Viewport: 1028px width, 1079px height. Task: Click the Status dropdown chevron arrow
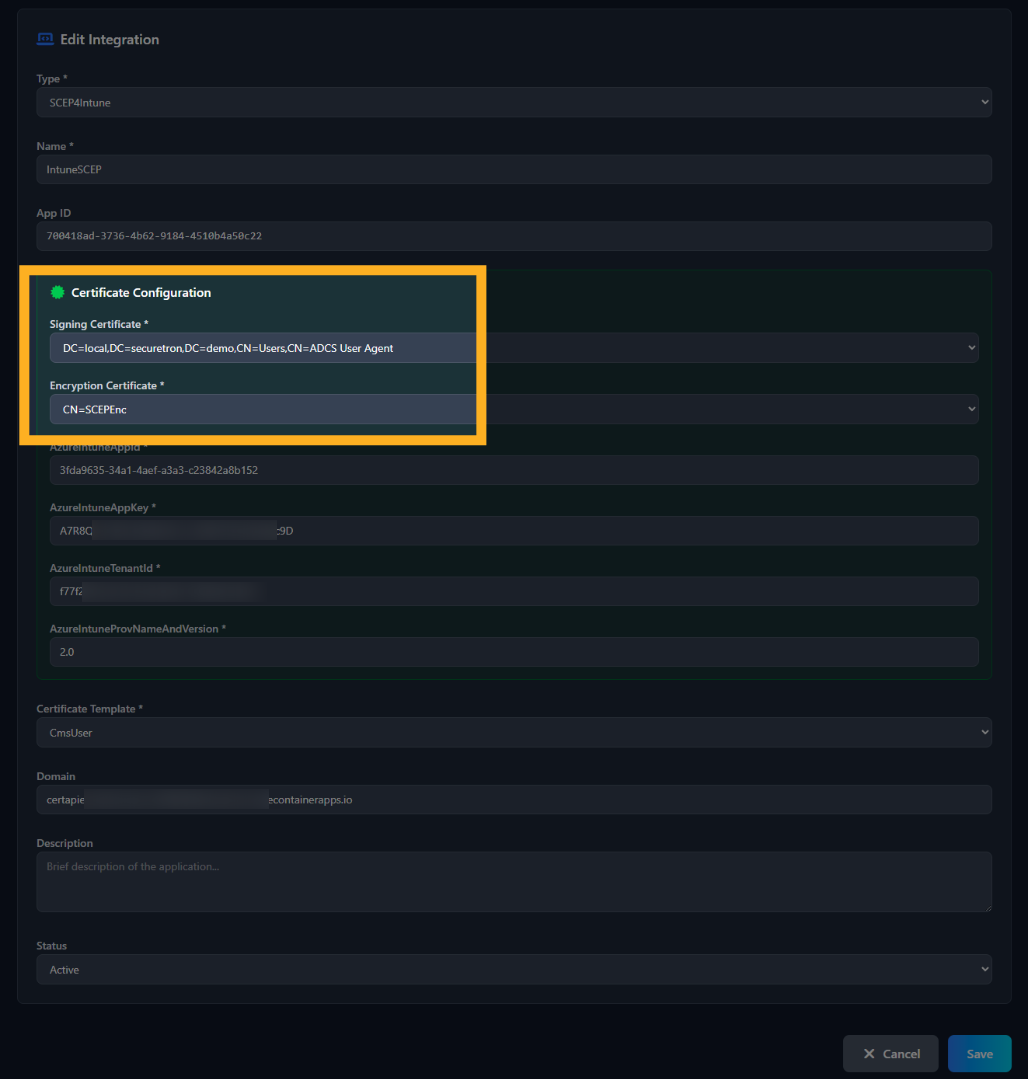984,968
